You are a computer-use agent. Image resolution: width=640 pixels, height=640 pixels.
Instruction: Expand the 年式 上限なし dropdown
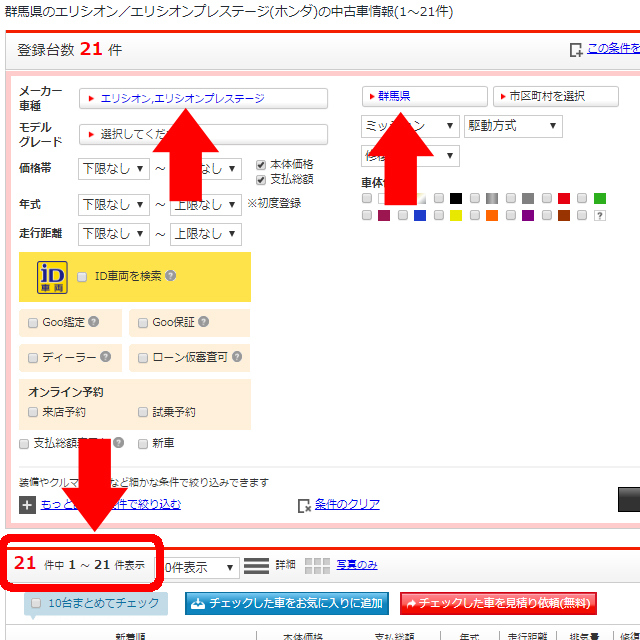pos(206,204)
